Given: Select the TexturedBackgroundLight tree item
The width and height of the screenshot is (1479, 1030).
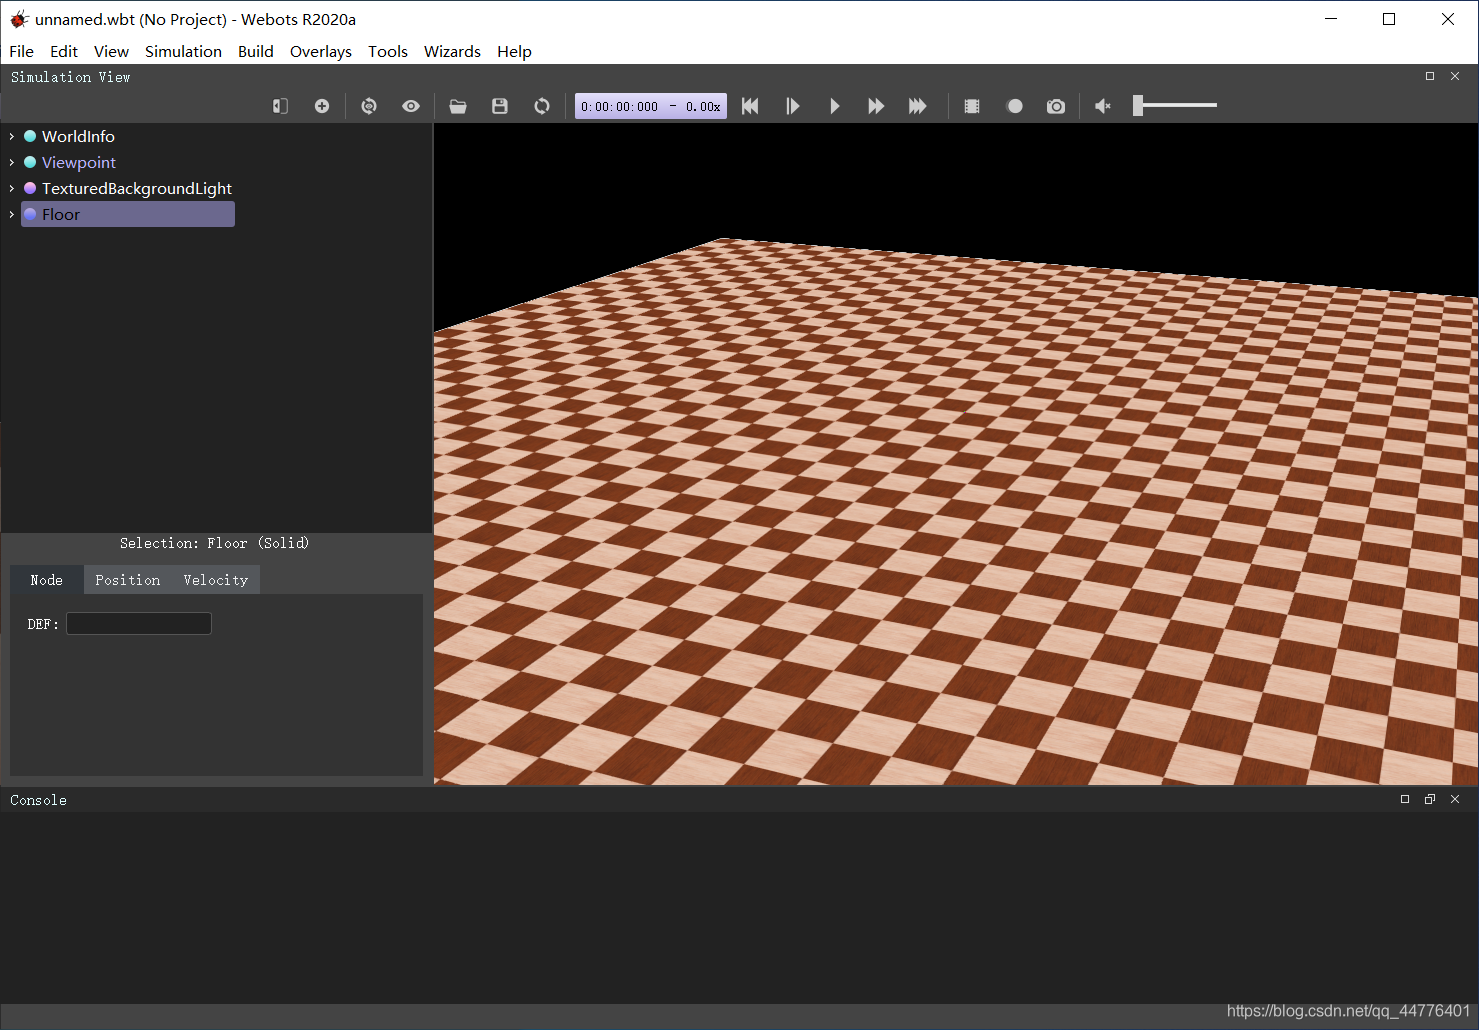Looking at the screenshot, I should (137, 188).
